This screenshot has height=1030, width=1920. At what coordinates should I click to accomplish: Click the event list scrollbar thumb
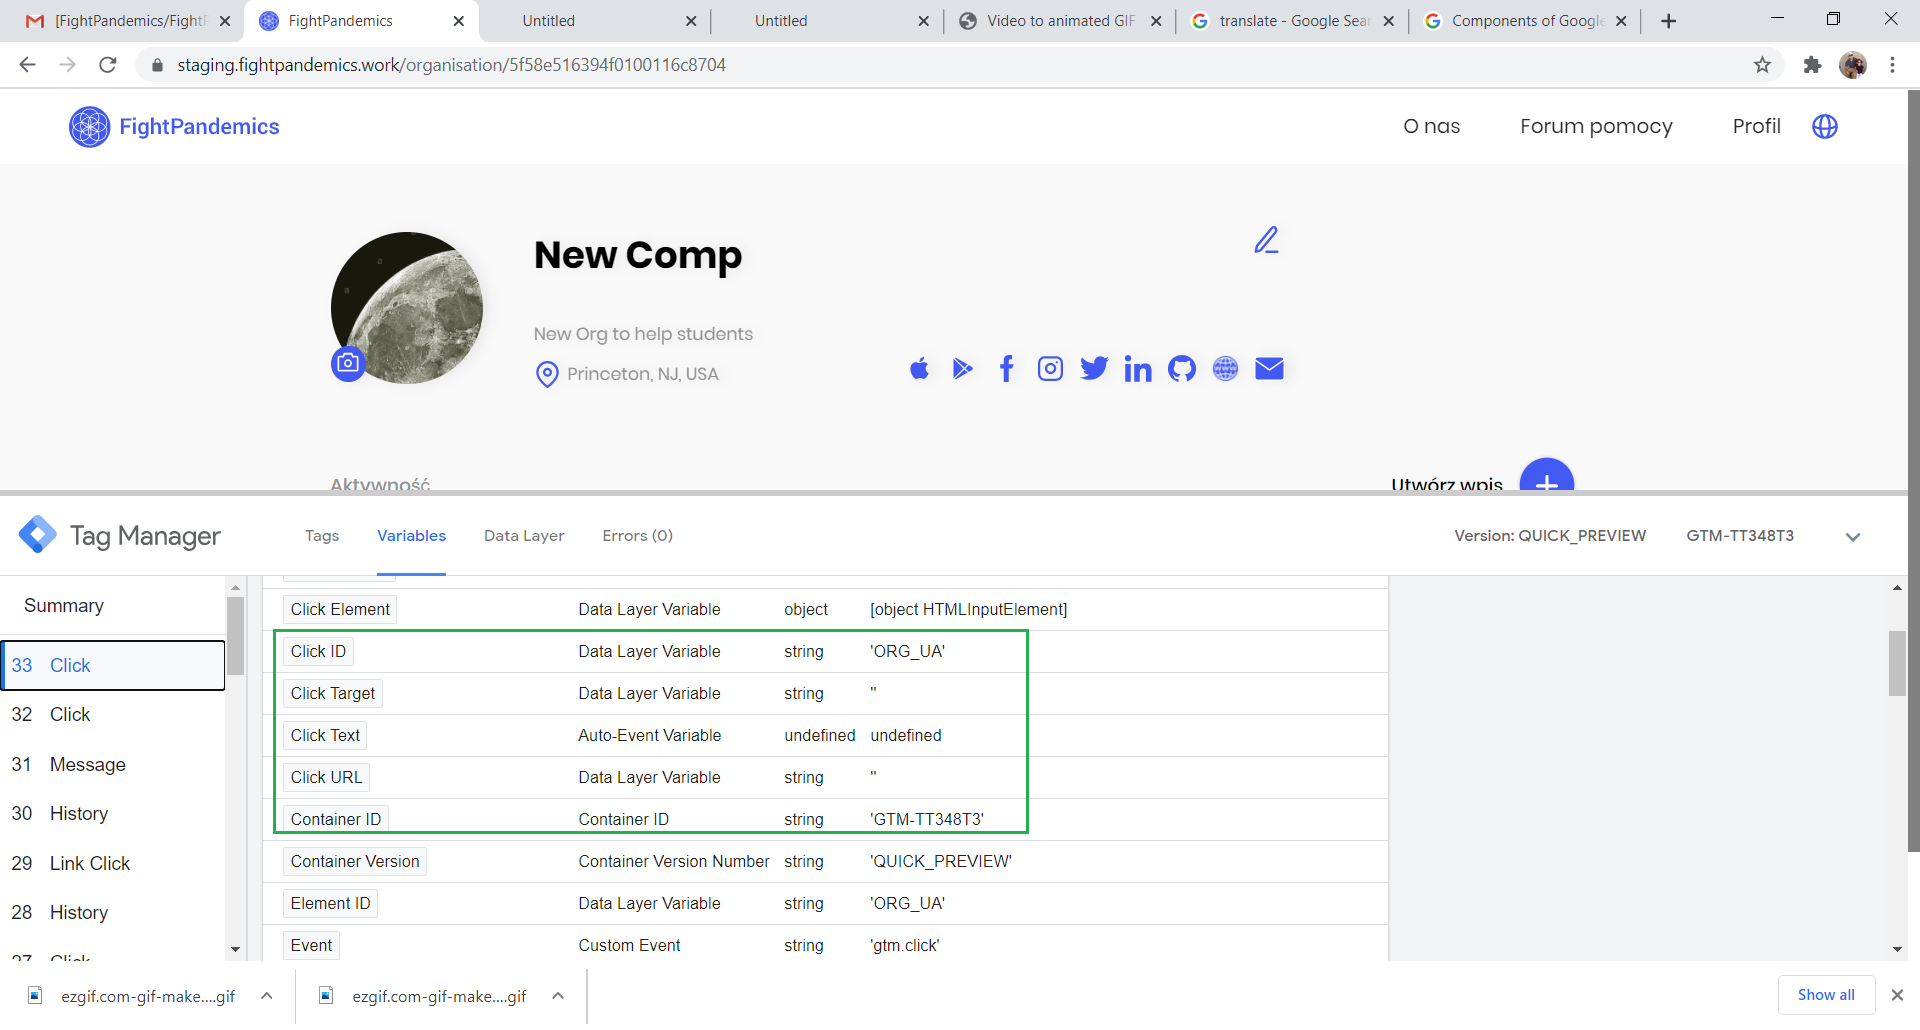tap(236, 636)
